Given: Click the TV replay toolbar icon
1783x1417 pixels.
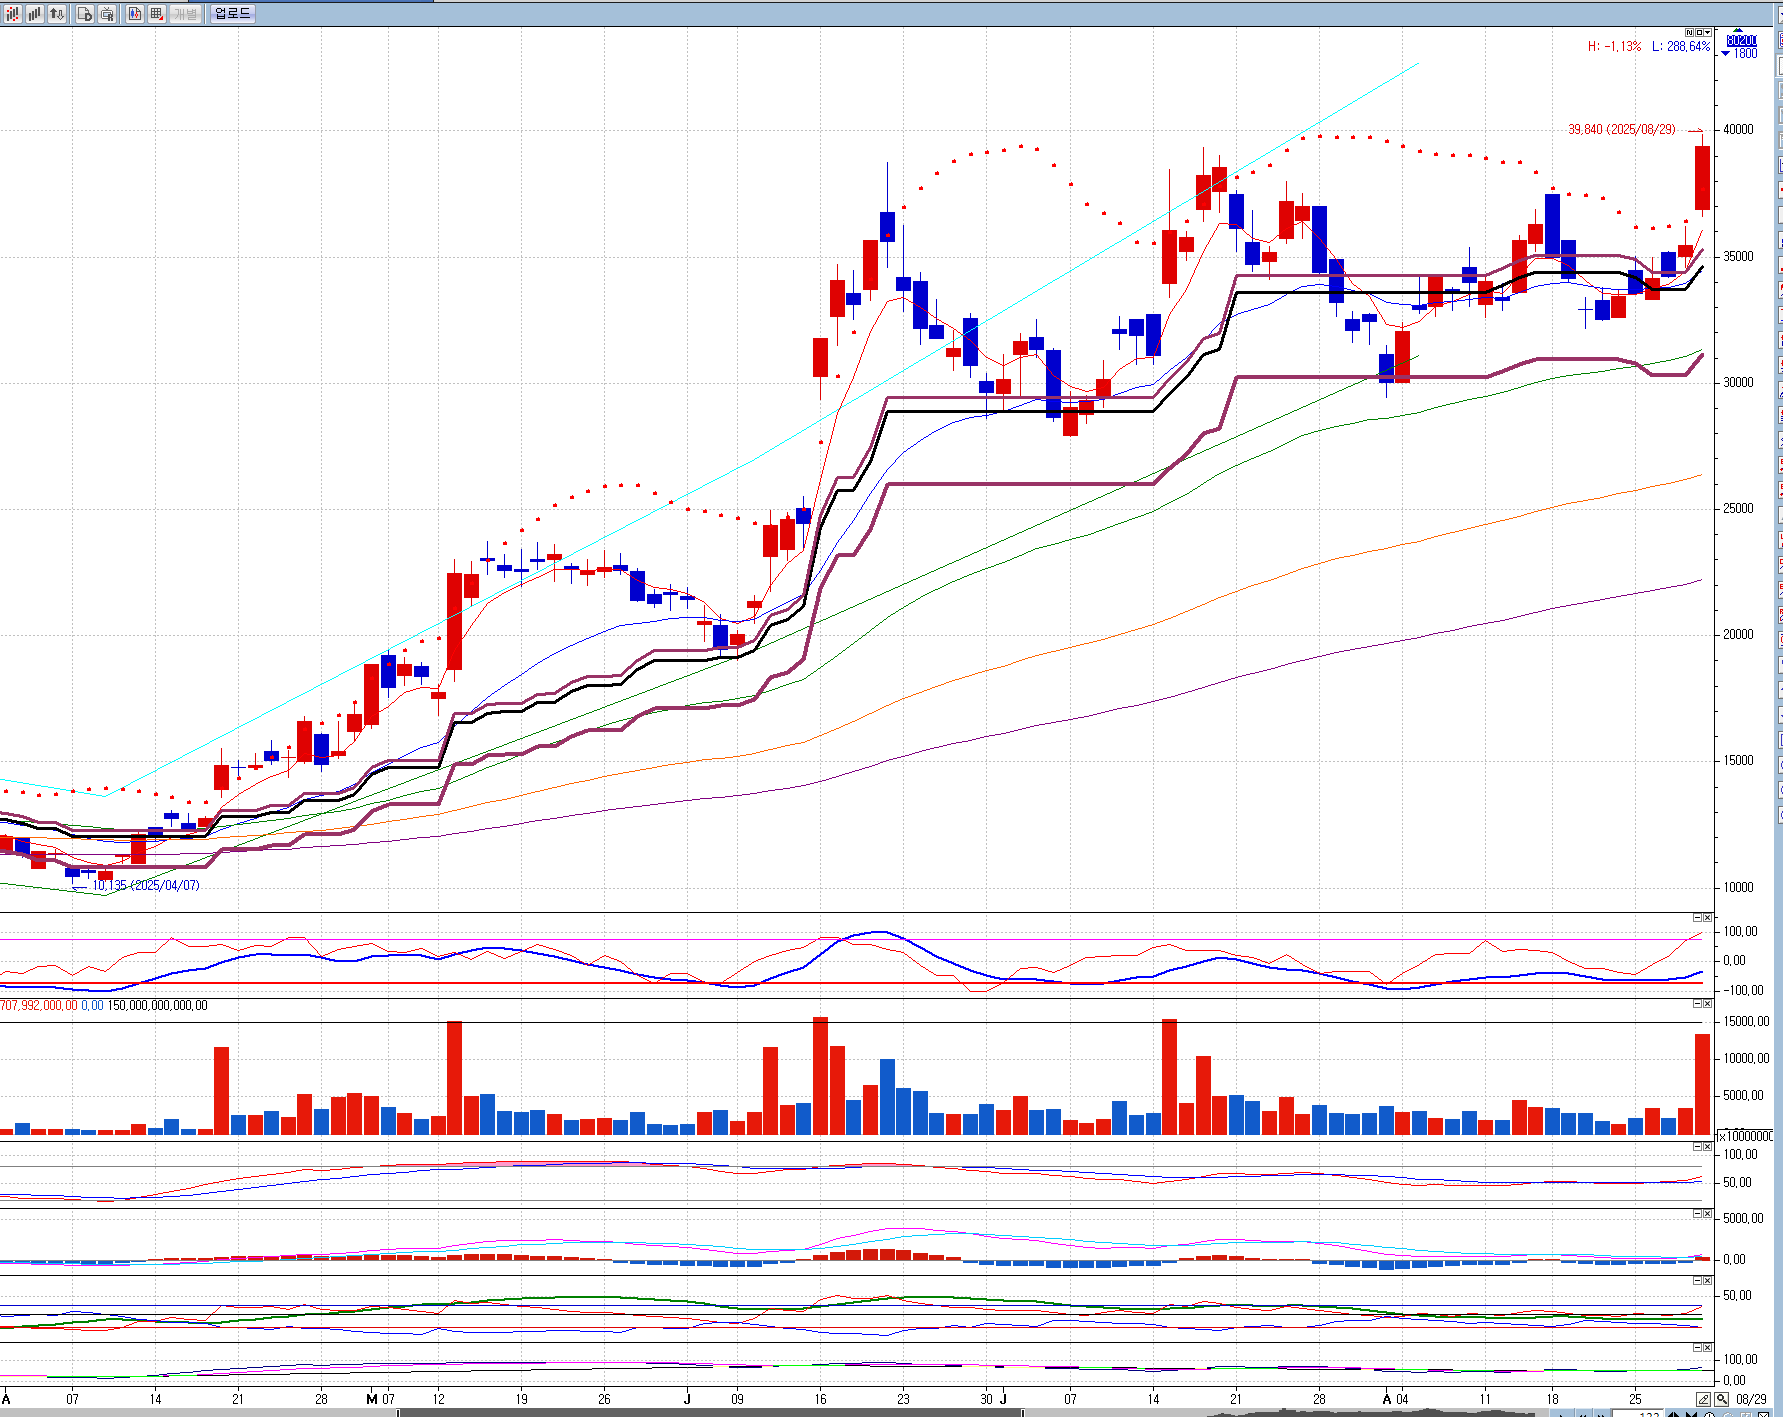Looking at the screenshot, I should (x=107, y=14).
